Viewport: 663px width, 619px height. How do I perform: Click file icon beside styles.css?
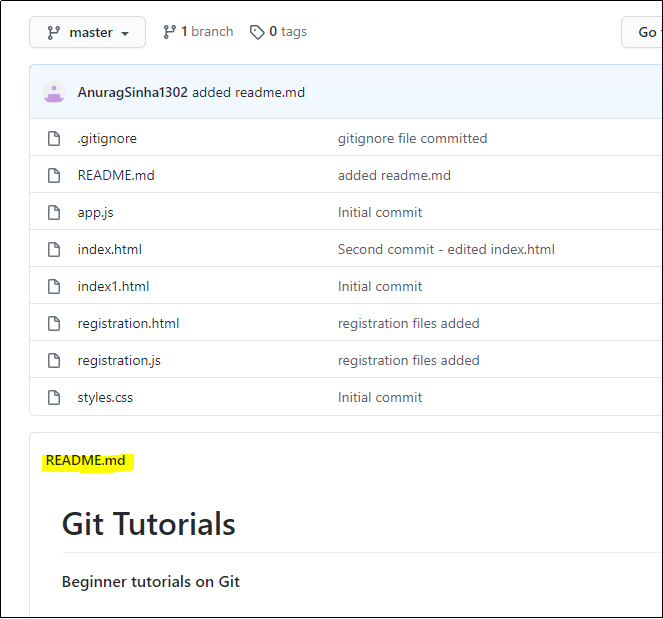tap(55, 398)
